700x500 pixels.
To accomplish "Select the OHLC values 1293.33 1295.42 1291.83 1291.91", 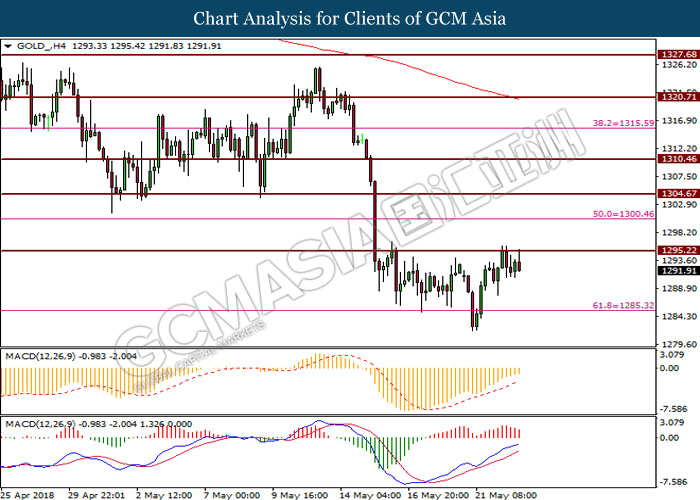I will click(x=146, y=46).
